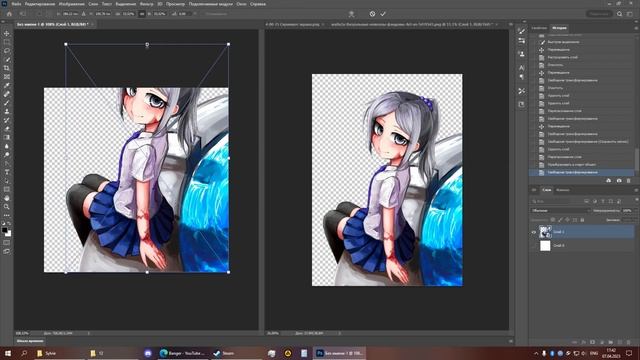Viewport: 640px width, 360px height.
Task: Cancel the transform in options bar
Action: click(x=372, y=14)
